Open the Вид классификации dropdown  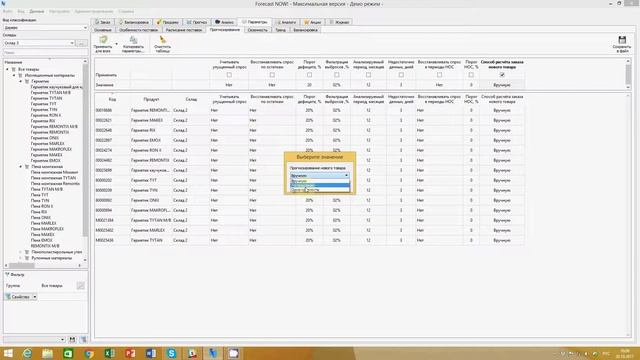pyautogui.click(x=45, y=27)
